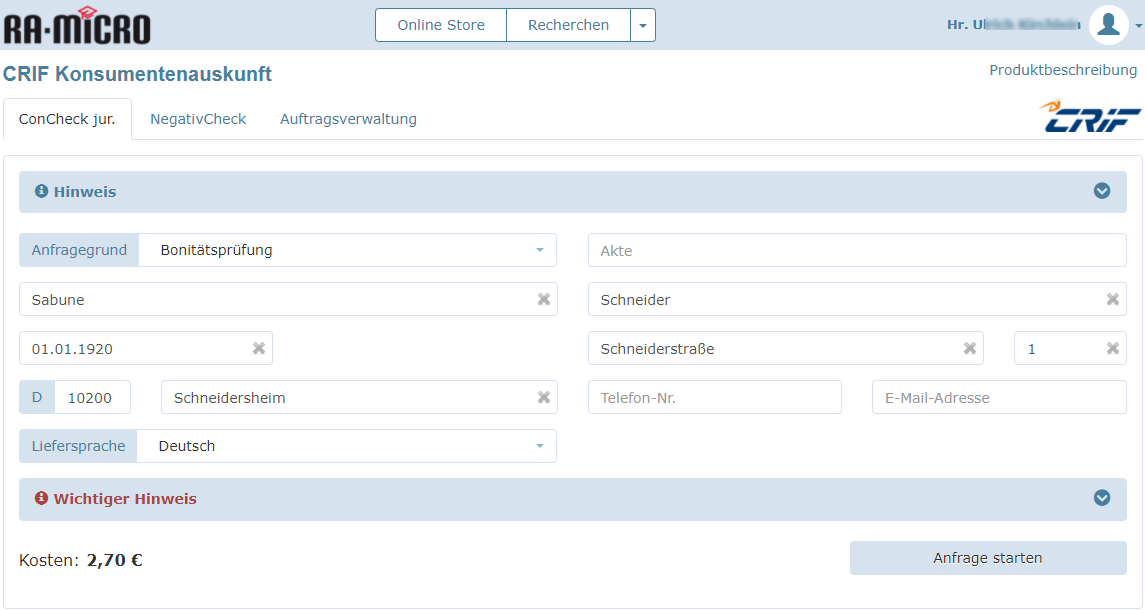Clear the house number field

point(1111,348)
